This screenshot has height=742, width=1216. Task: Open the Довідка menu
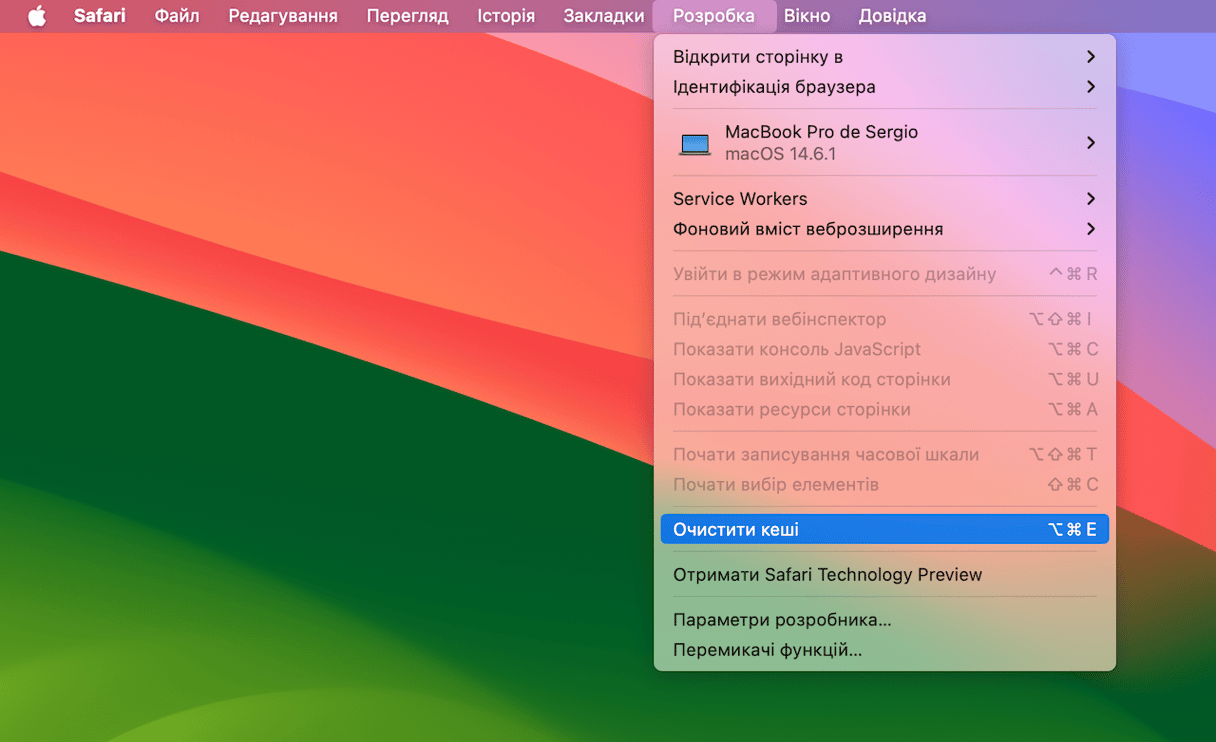click(x=892, y=16)
